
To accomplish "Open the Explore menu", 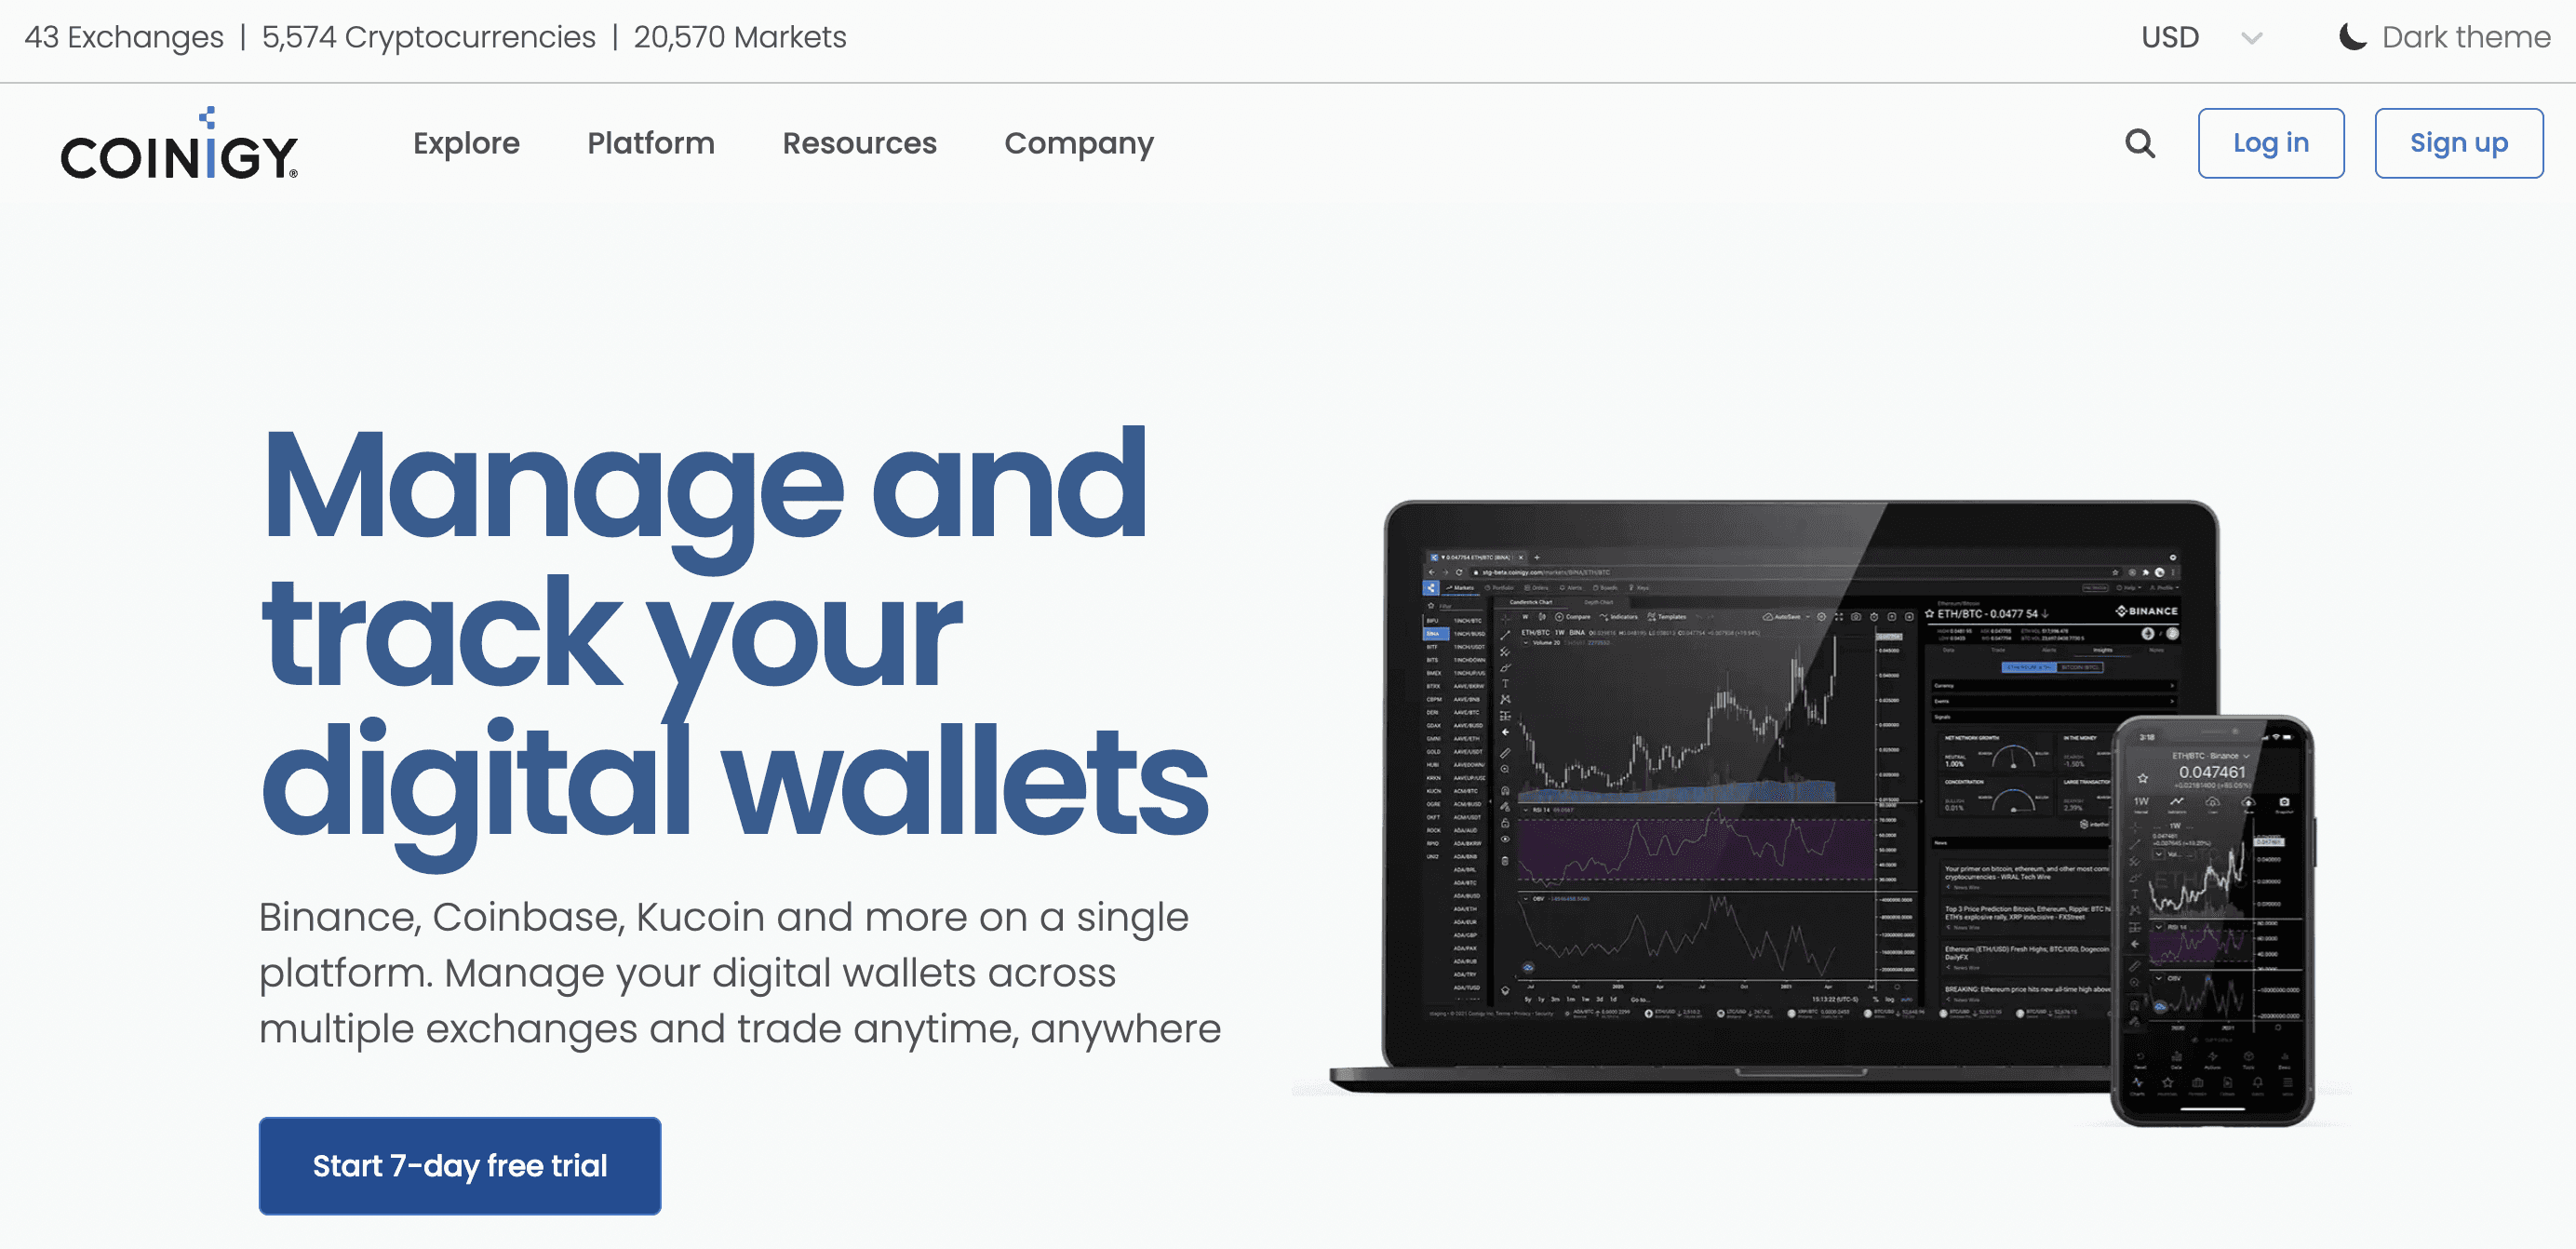I will click(x=465, y=143).
